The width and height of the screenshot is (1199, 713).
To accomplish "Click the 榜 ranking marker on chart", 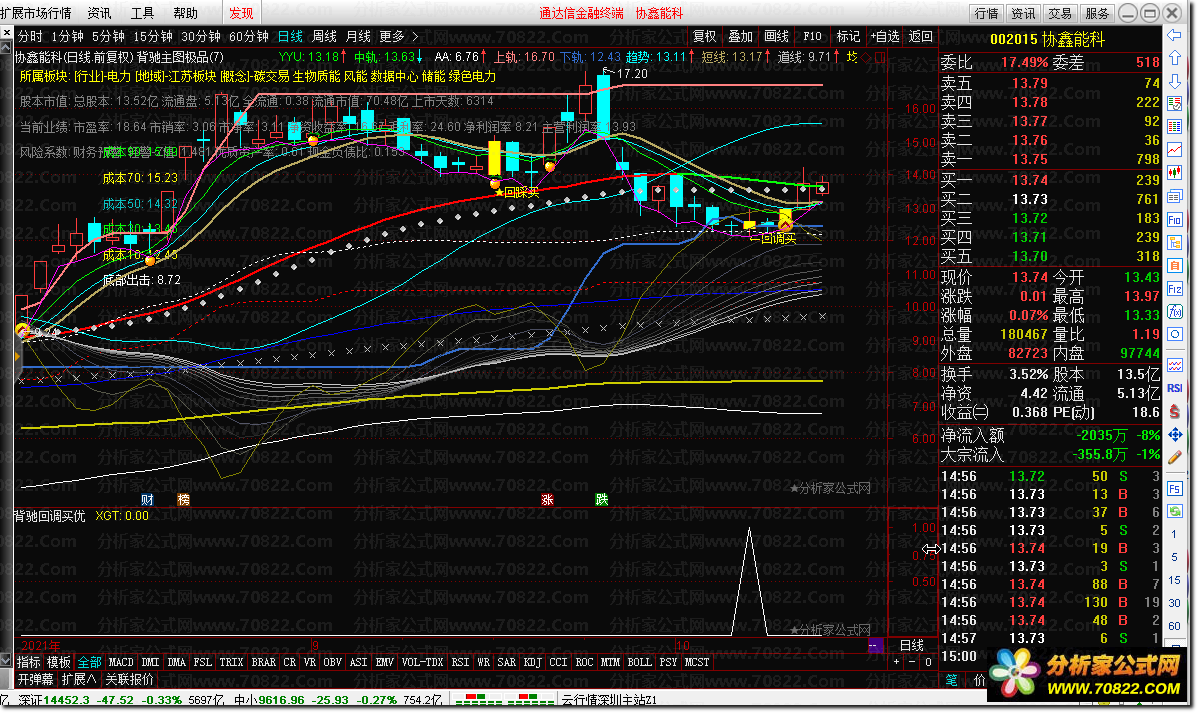I will click(x=184, y=500).
